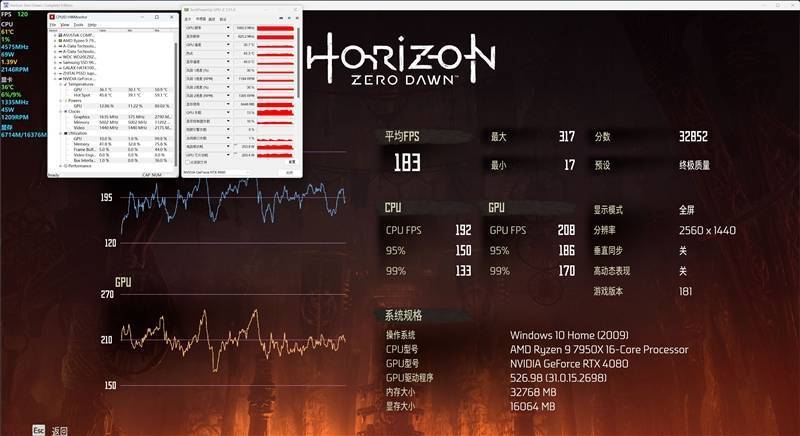Viewport: 800px width, 436px height.
Task: Collapse the Powers group in HWMonitor
Action: (x=61, y=100)
